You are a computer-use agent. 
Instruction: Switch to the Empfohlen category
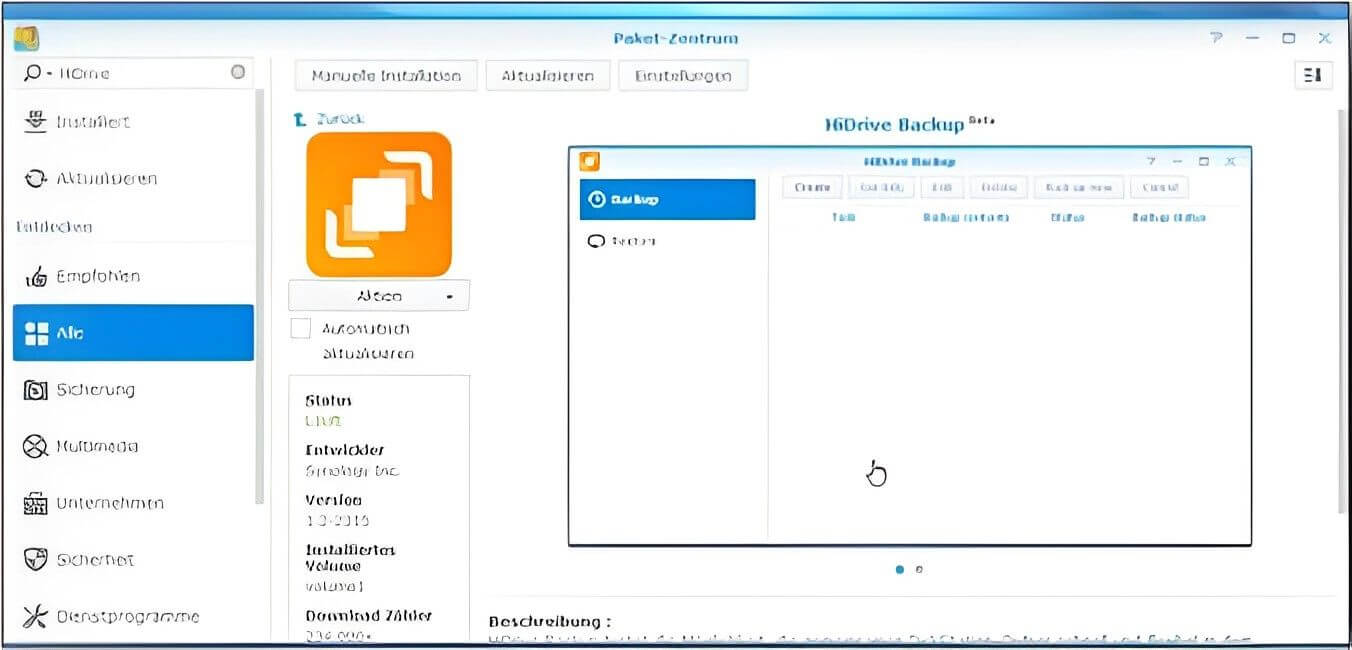point(99,275)
